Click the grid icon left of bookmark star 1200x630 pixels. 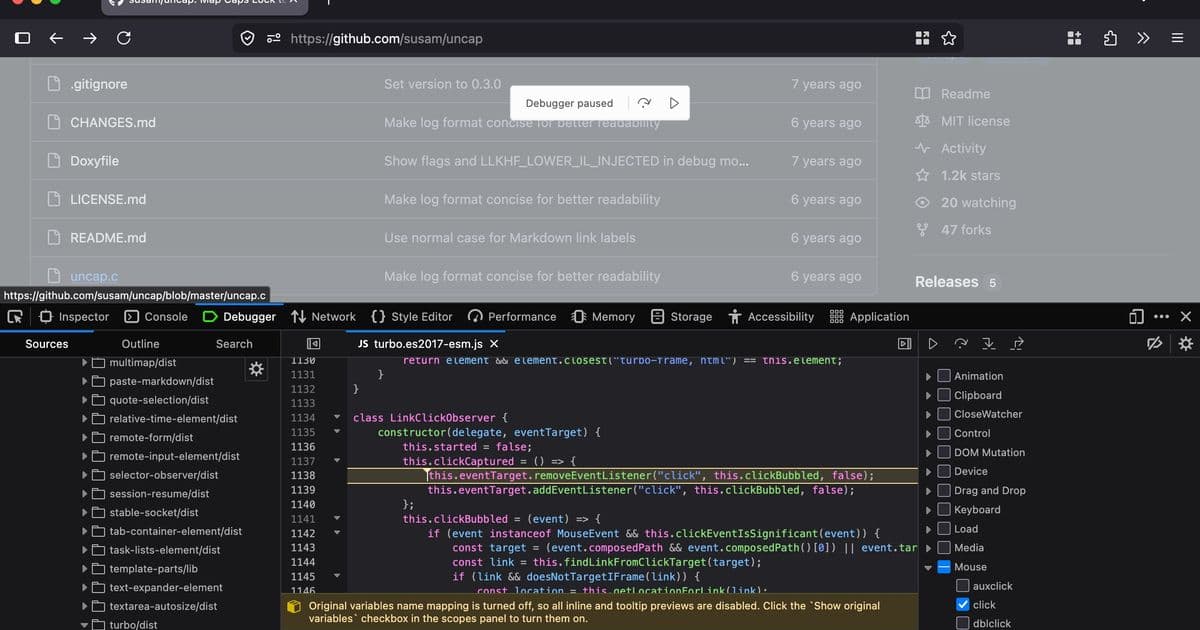[922, 39]
